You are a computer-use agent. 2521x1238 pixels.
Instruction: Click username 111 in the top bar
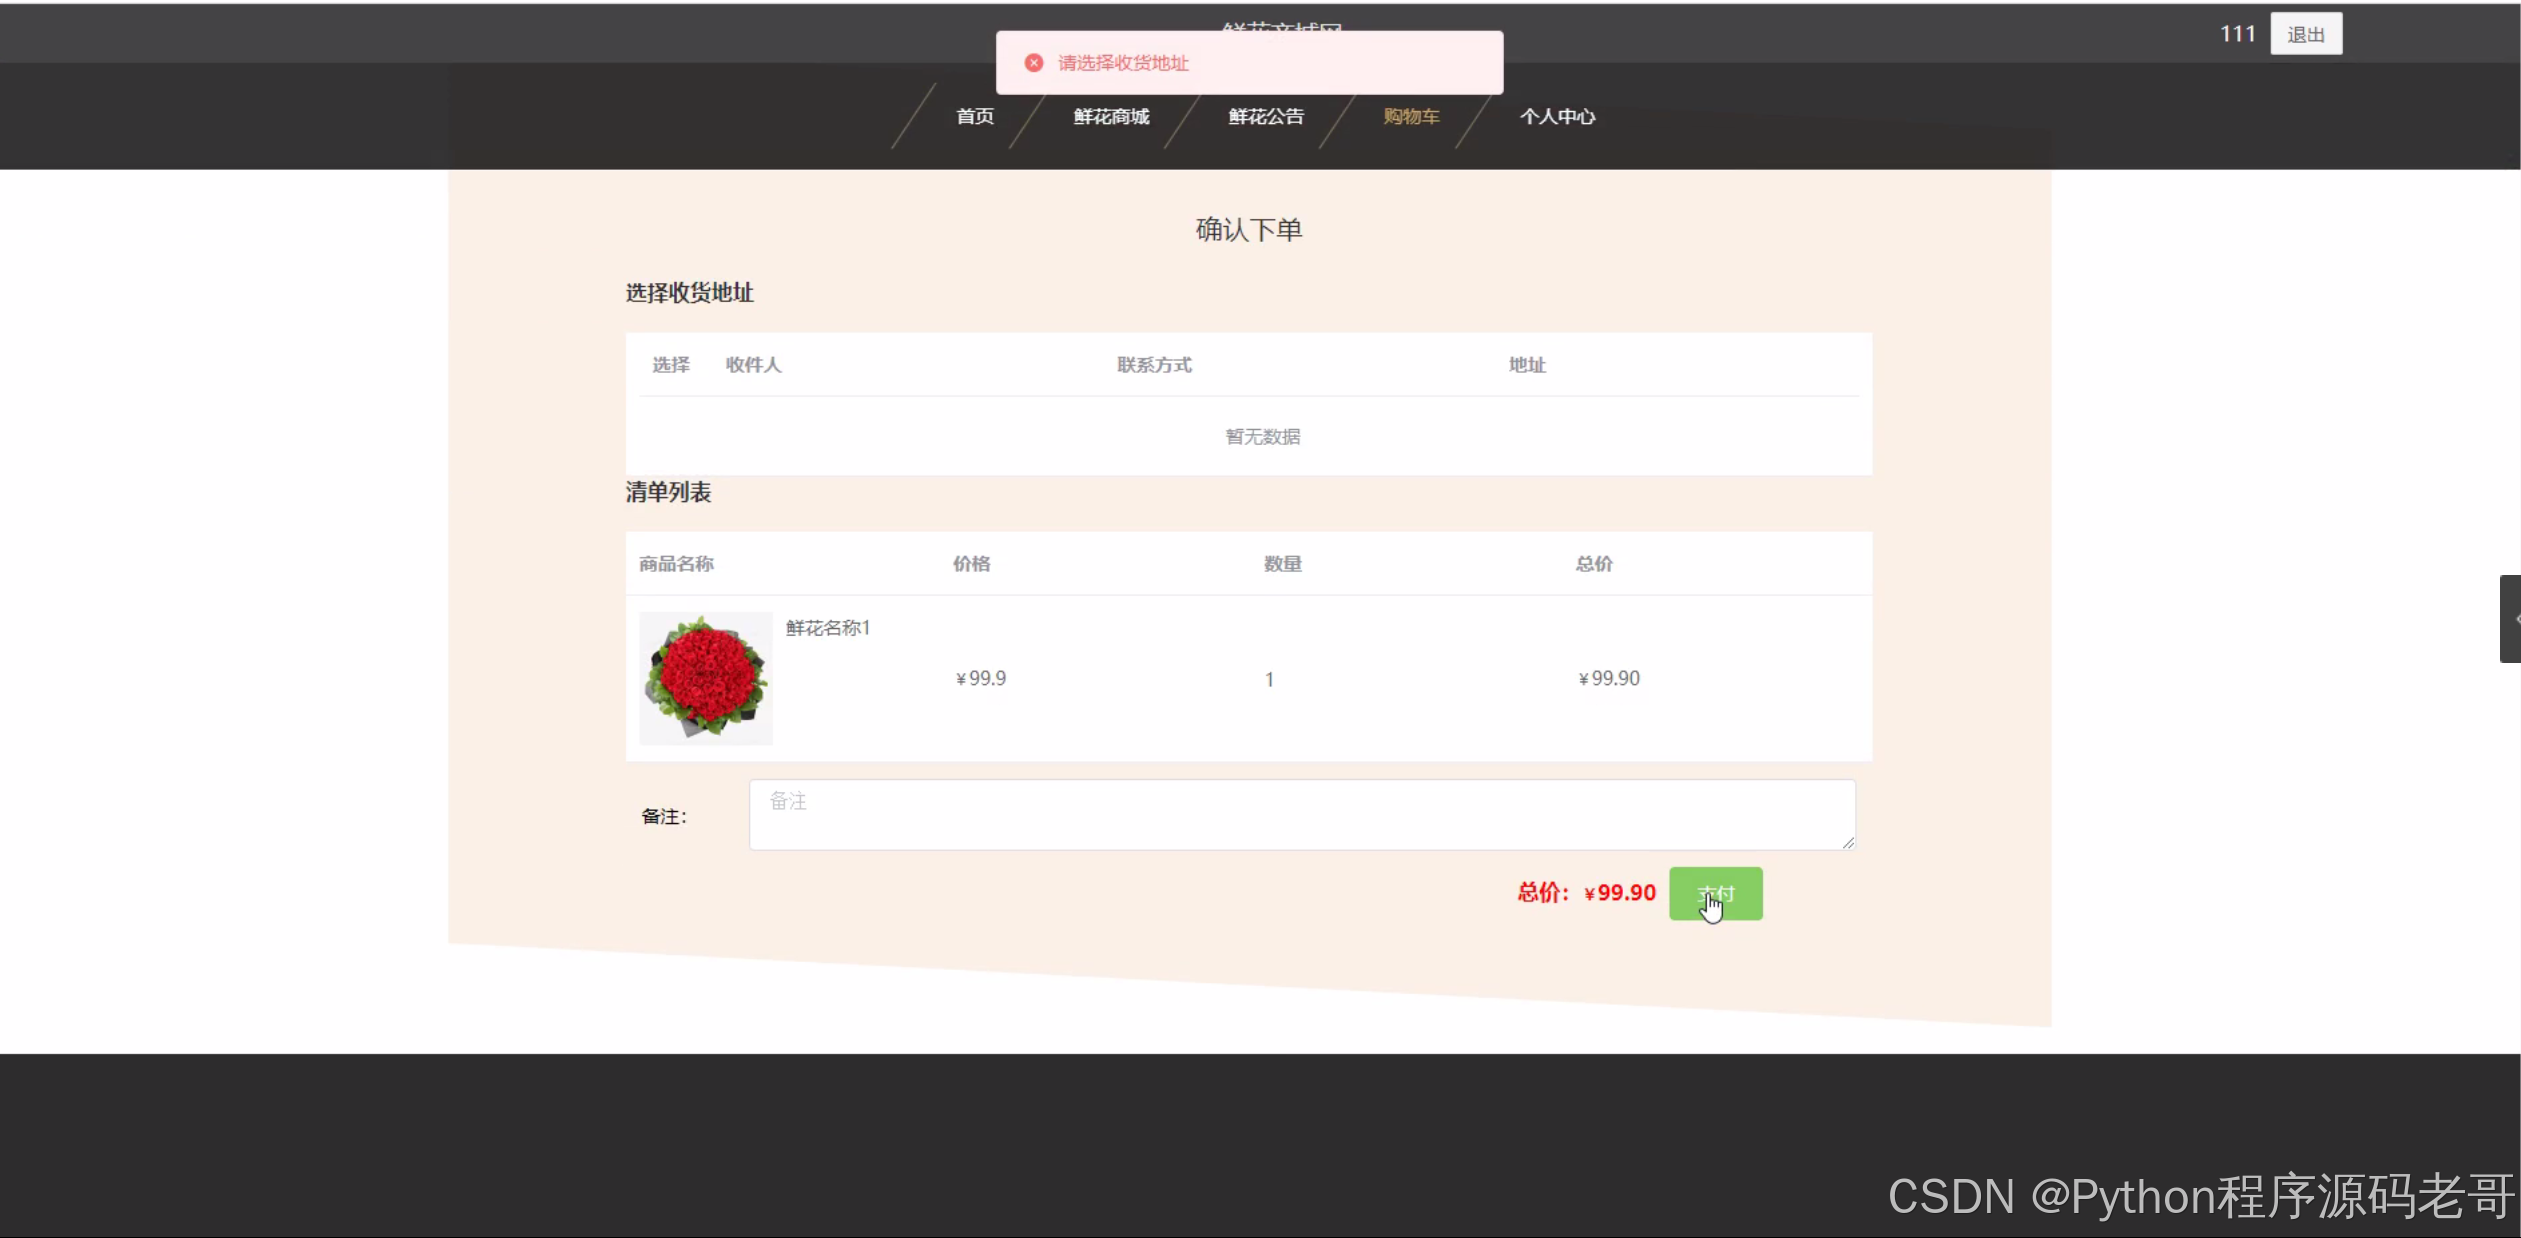2237,34
